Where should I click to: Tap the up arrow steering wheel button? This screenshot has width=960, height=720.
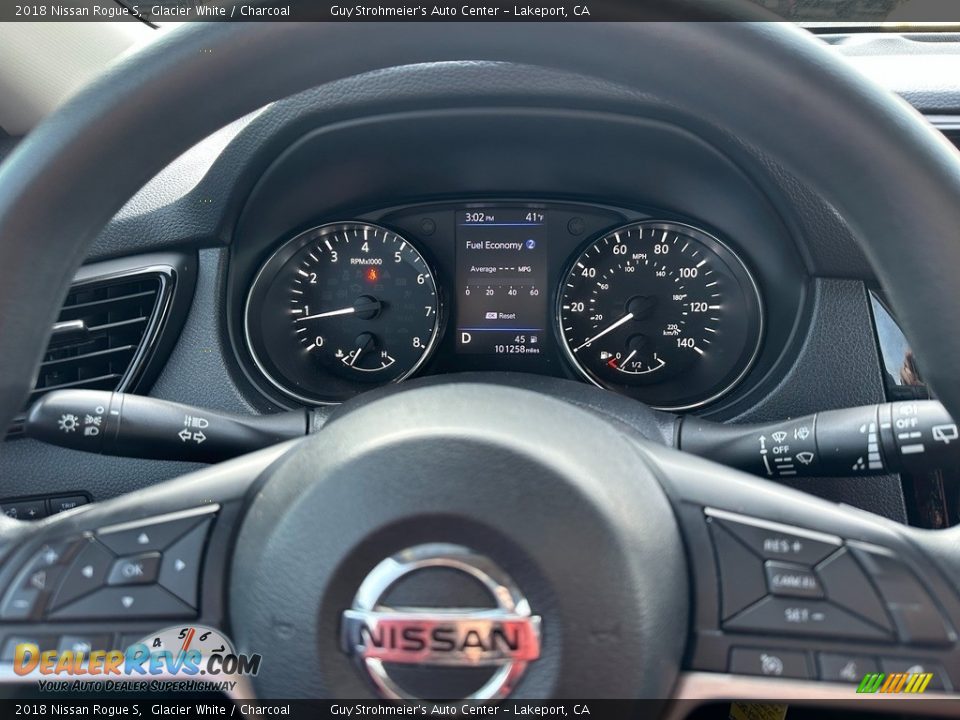coord(143,538)
